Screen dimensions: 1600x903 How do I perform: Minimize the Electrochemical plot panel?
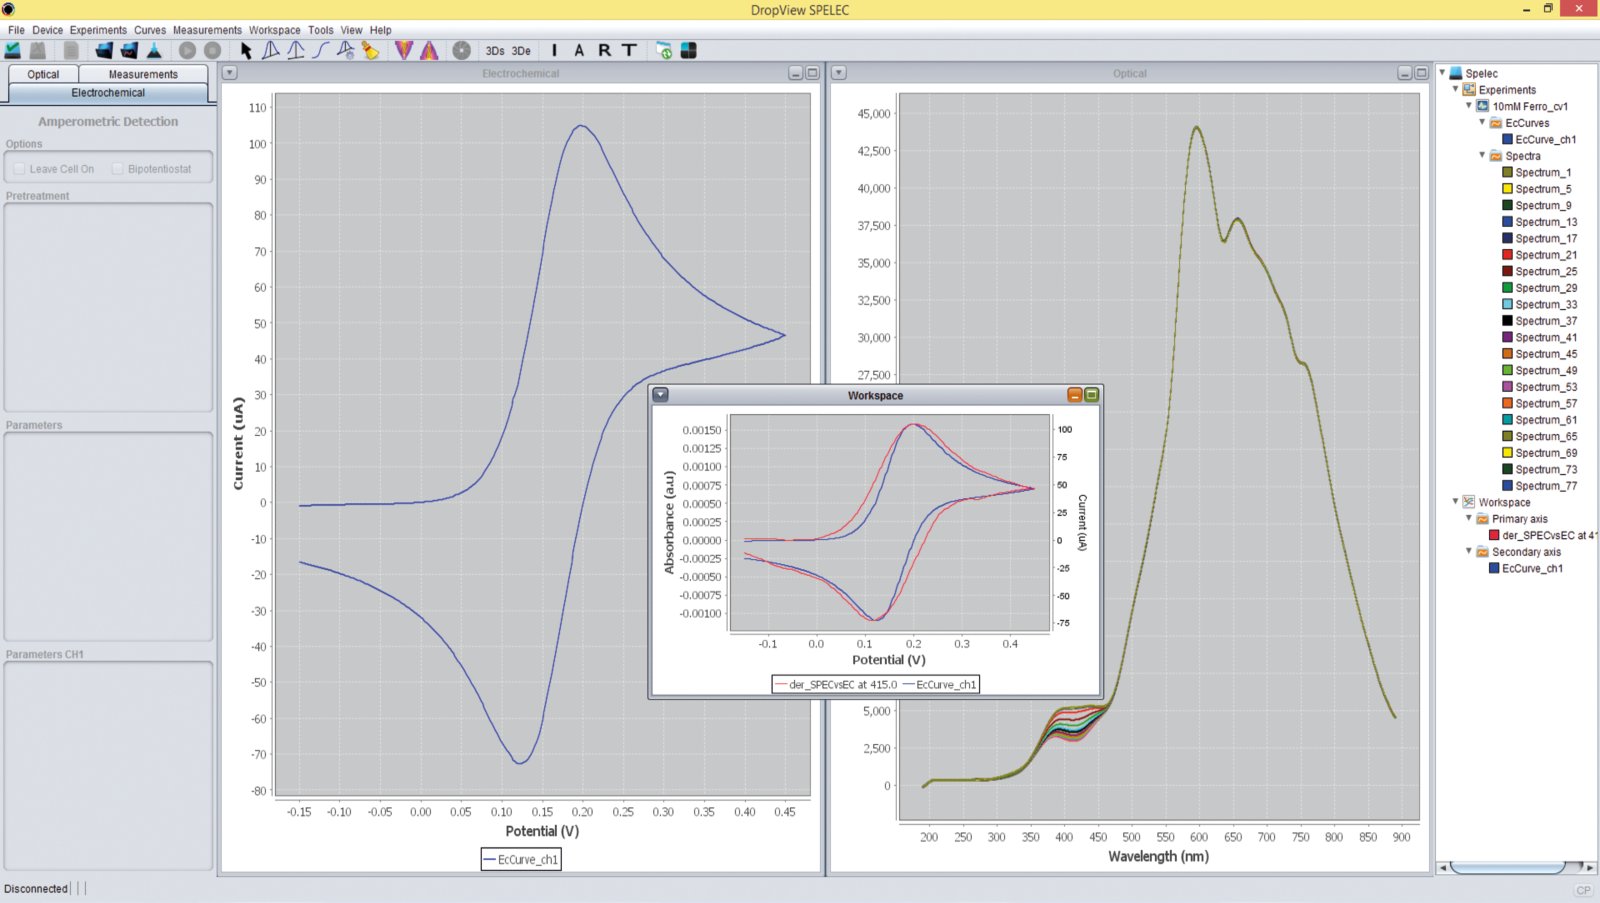point(796,73)
